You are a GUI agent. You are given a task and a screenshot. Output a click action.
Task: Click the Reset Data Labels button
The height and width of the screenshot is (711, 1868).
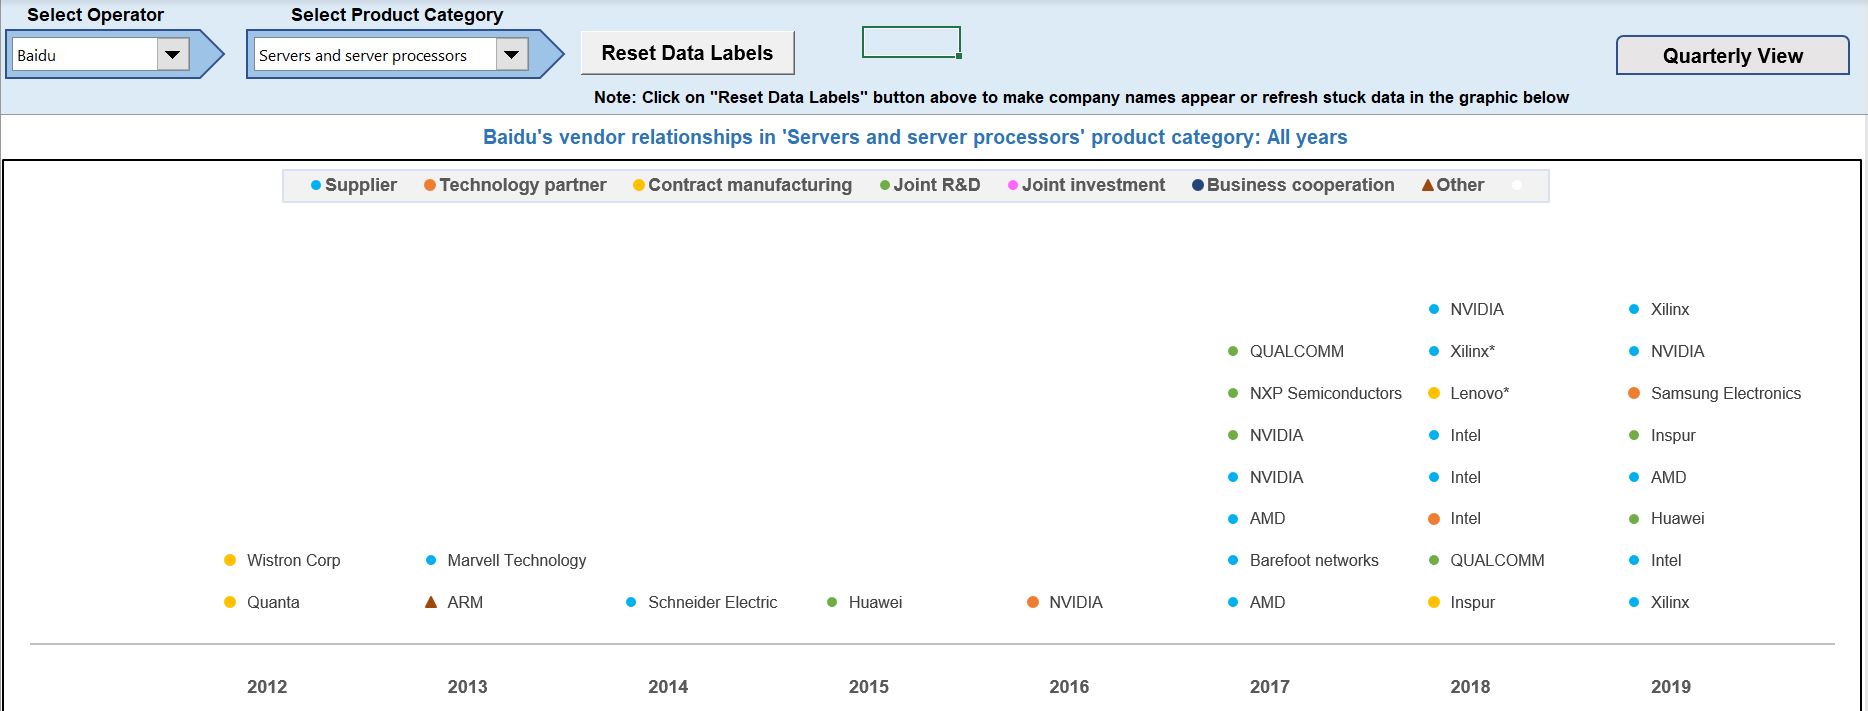tap(687, 53)
